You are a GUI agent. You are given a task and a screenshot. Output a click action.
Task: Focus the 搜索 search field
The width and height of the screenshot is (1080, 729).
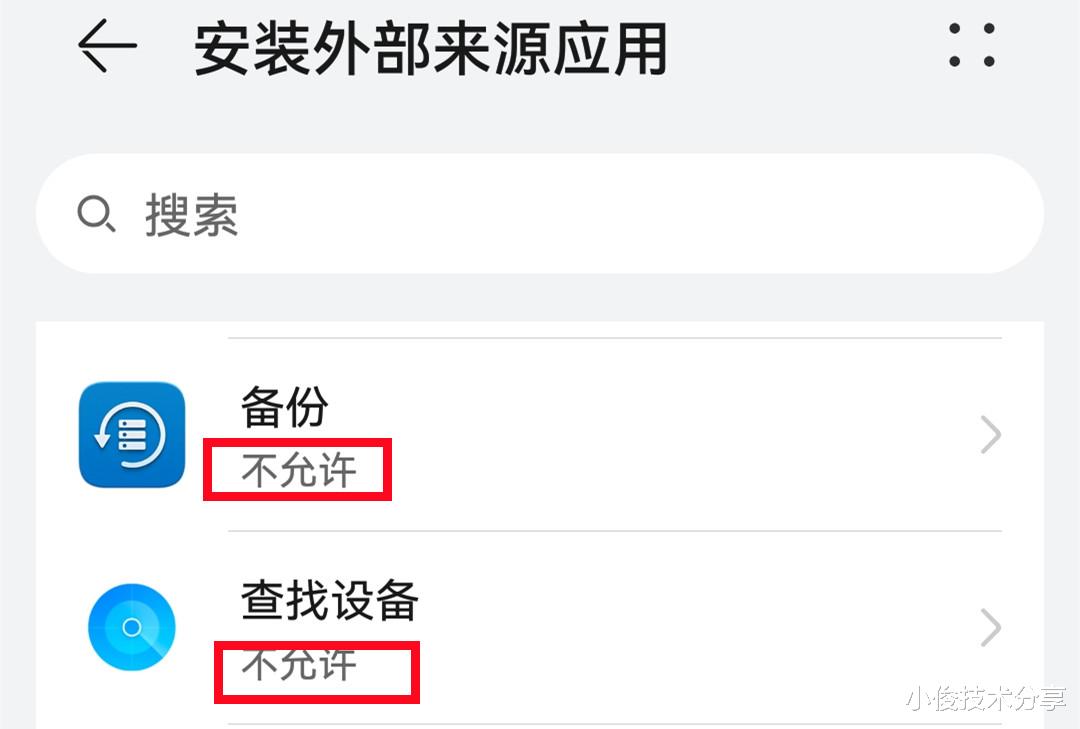540,214
